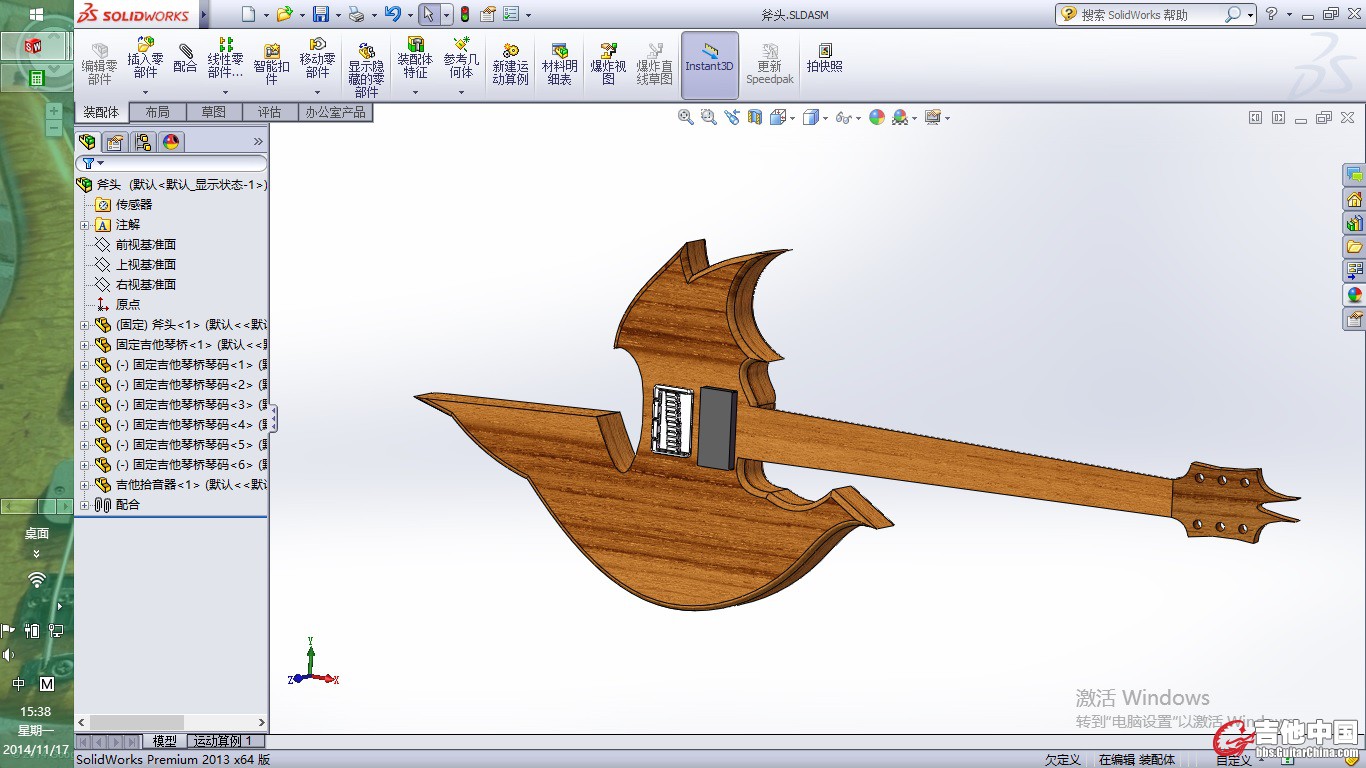The width and height of the screenshot is (1366, 768).
Task: Open the Appearances task pane ball icon
Action: point(1355,295)
